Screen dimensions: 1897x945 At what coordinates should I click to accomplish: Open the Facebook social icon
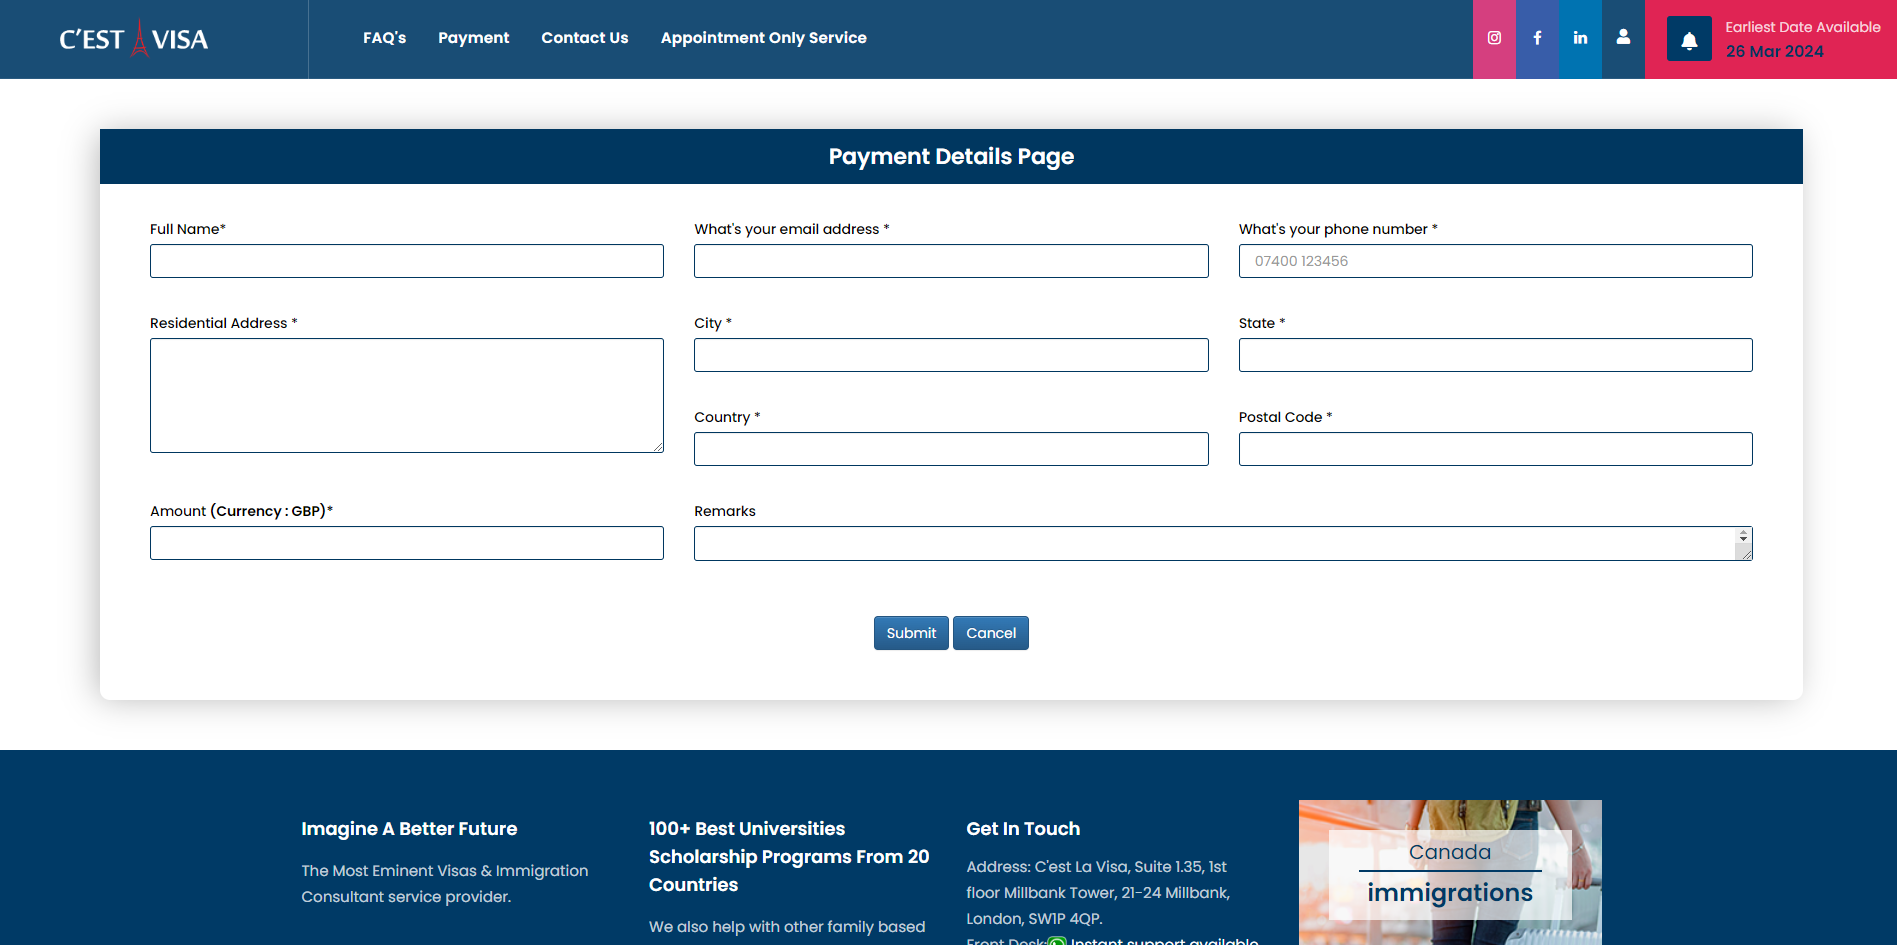(x=1537, y=38)
